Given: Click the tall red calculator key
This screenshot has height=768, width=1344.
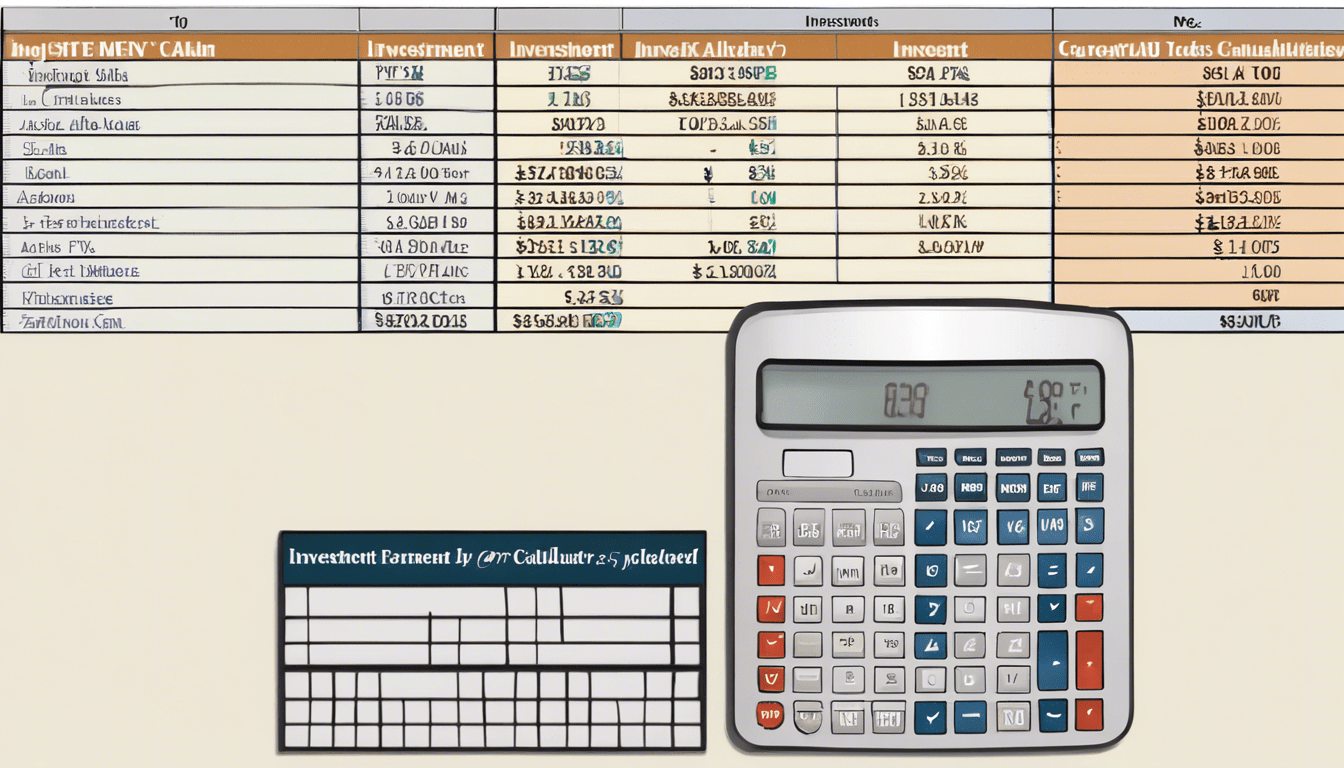Looking at the screenshot, I should coord(1089,659).
